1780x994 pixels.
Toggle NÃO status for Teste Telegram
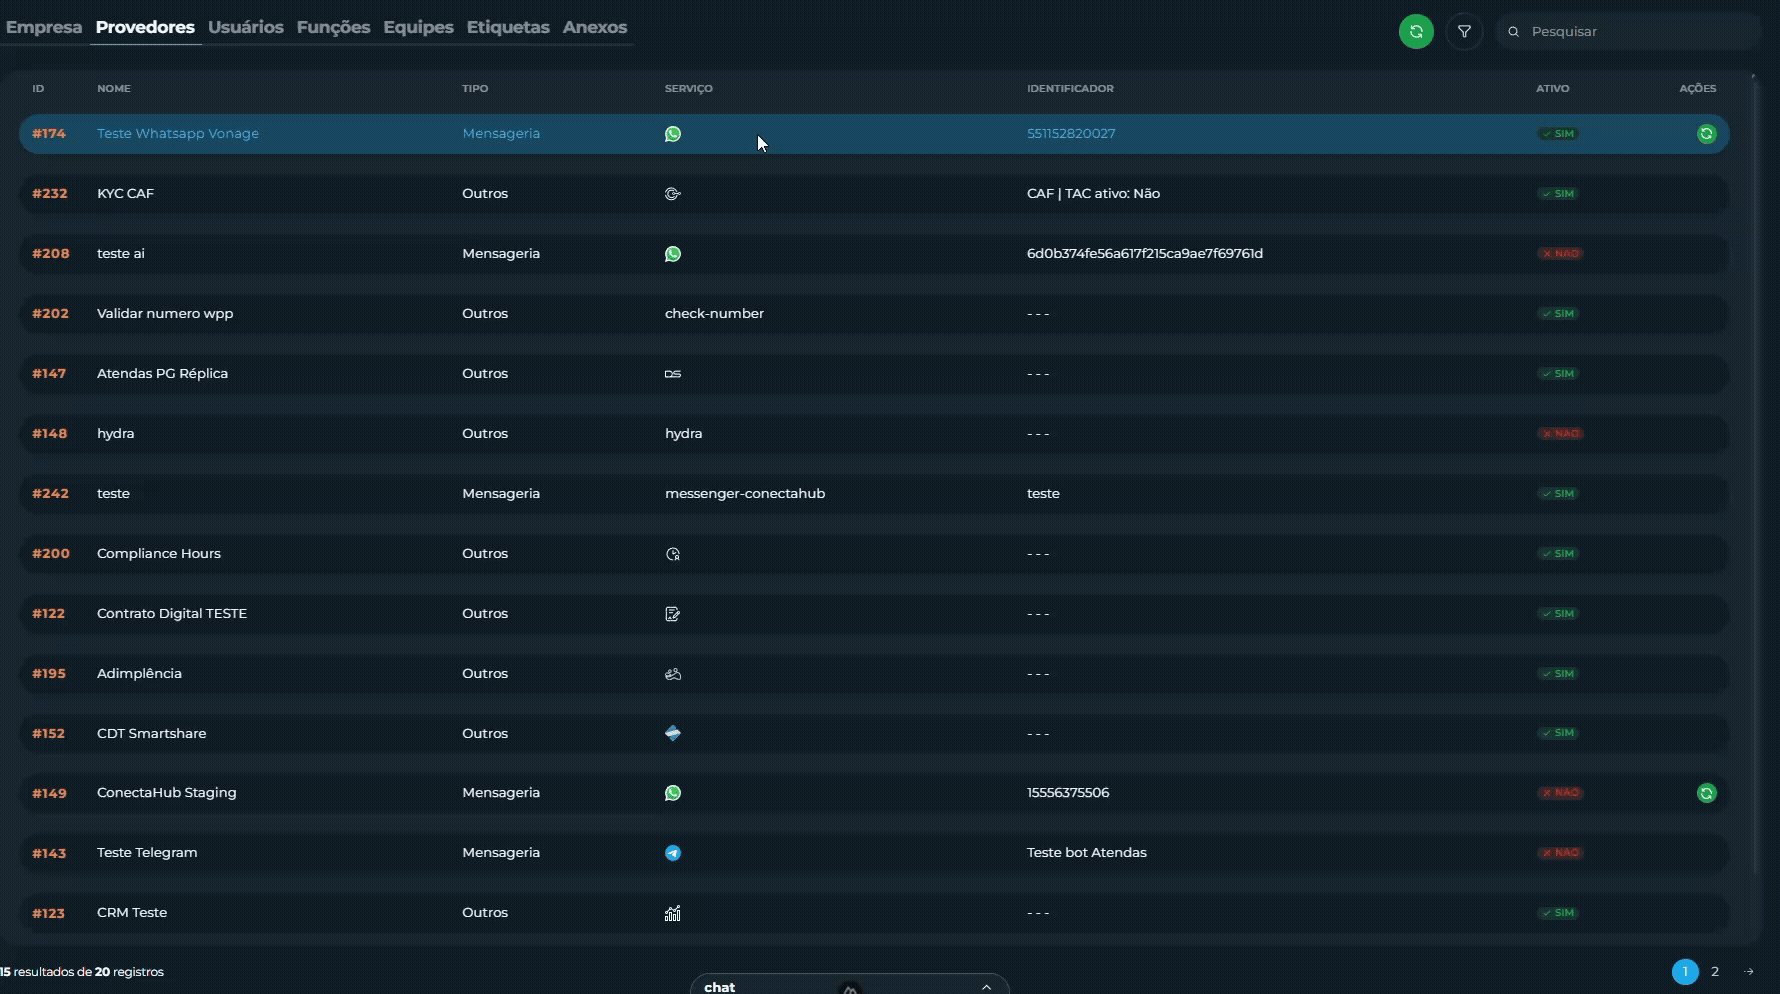point(1560,853)
